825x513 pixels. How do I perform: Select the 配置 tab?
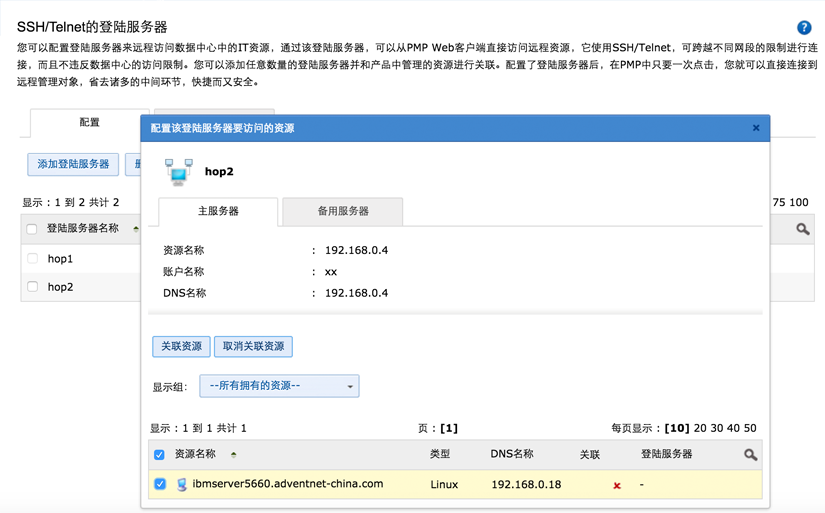89,123
